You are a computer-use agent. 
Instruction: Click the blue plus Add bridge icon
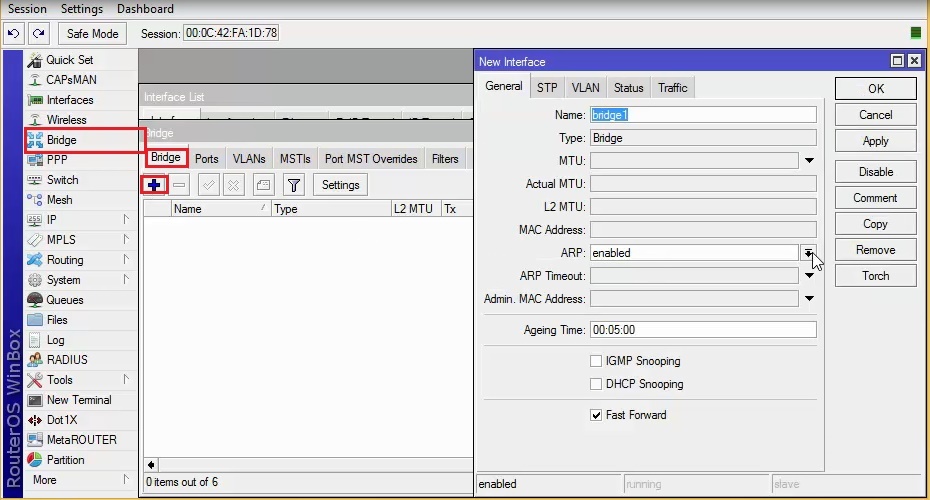point(153,185)
